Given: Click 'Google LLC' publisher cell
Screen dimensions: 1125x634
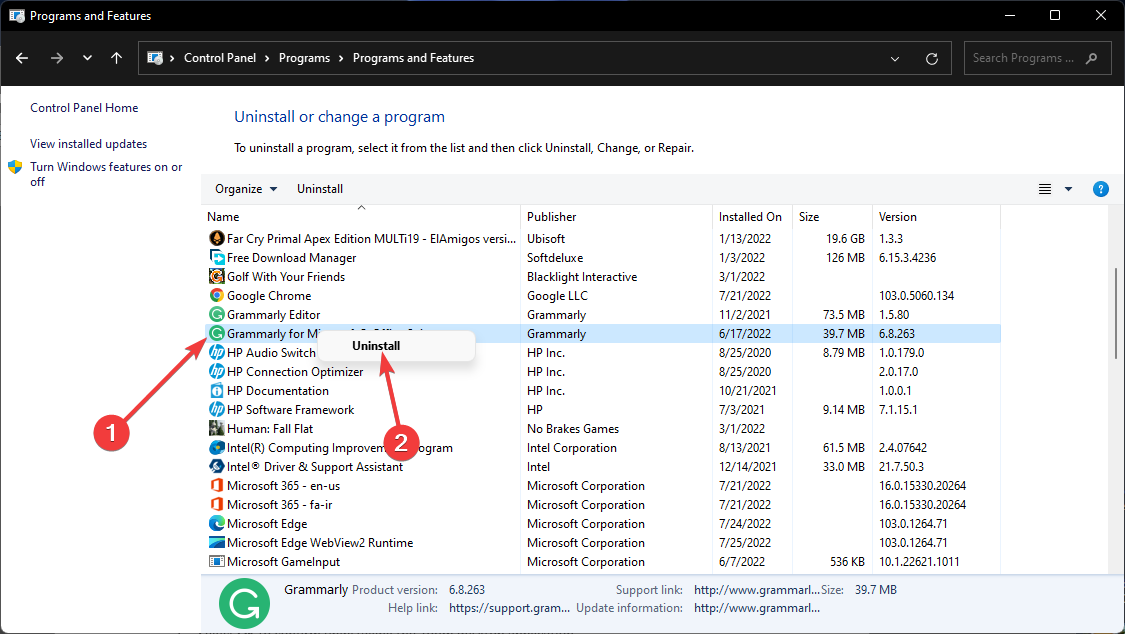Looking at the screenshot, I should pos(557,295).
